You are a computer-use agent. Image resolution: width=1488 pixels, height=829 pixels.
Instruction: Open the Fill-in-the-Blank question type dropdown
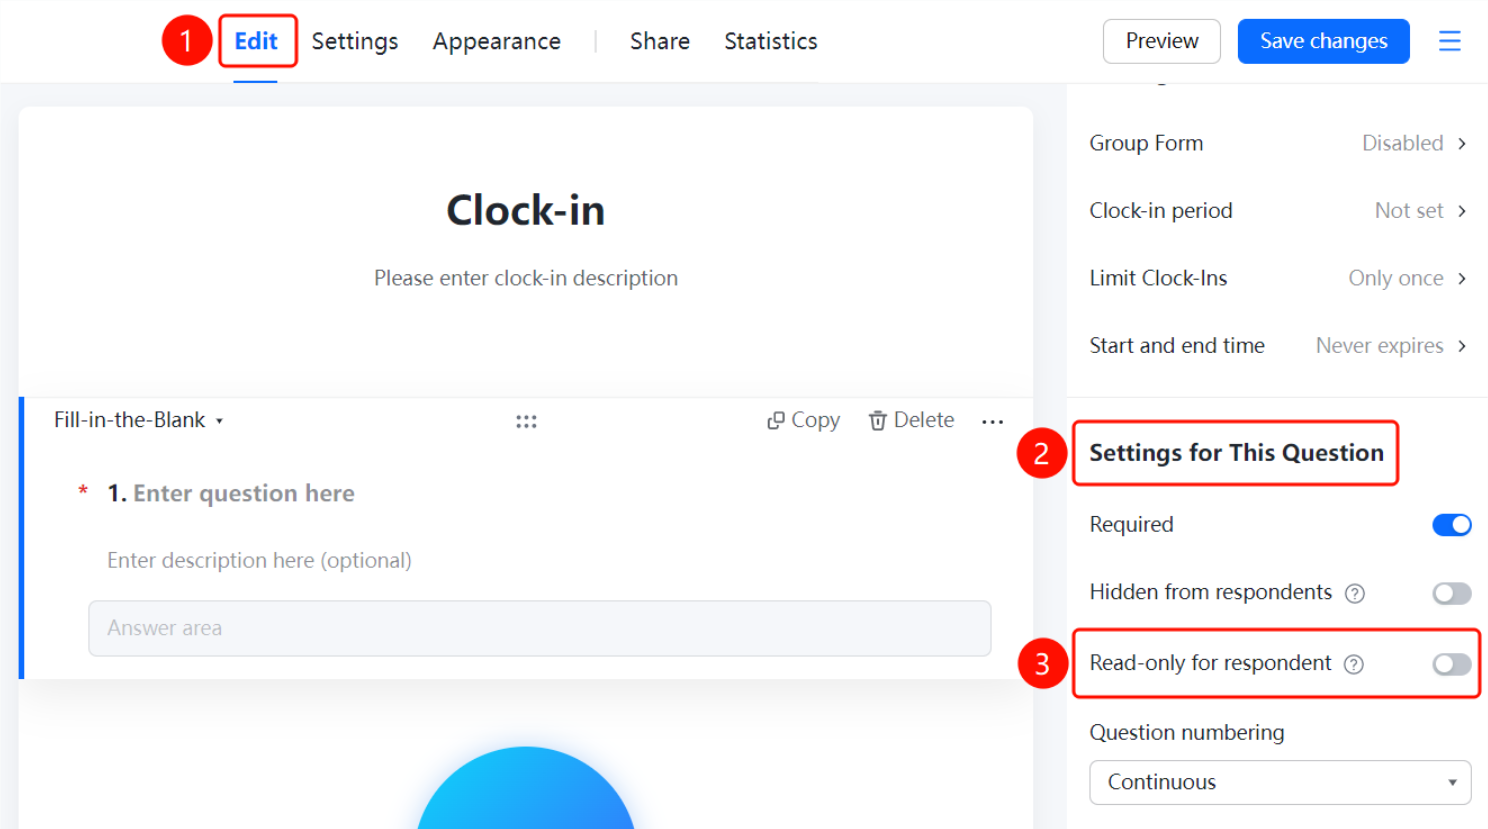click(x=138, y=420)
